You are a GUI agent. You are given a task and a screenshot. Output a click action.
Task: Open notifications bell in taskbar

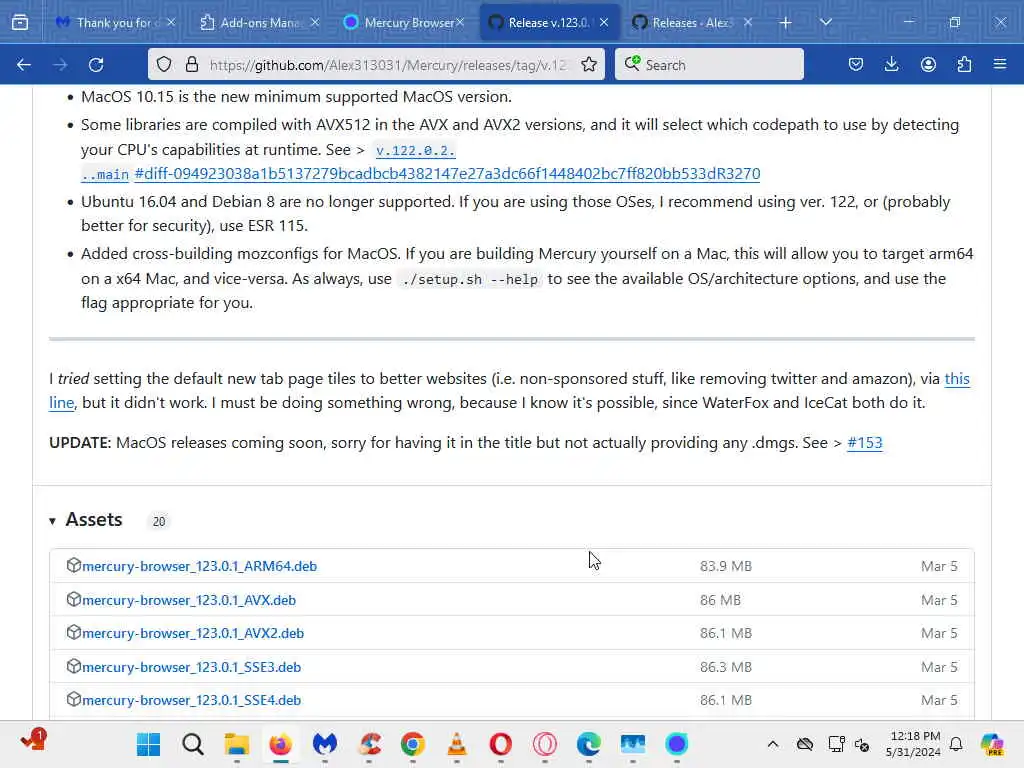[x=956, y=744]
